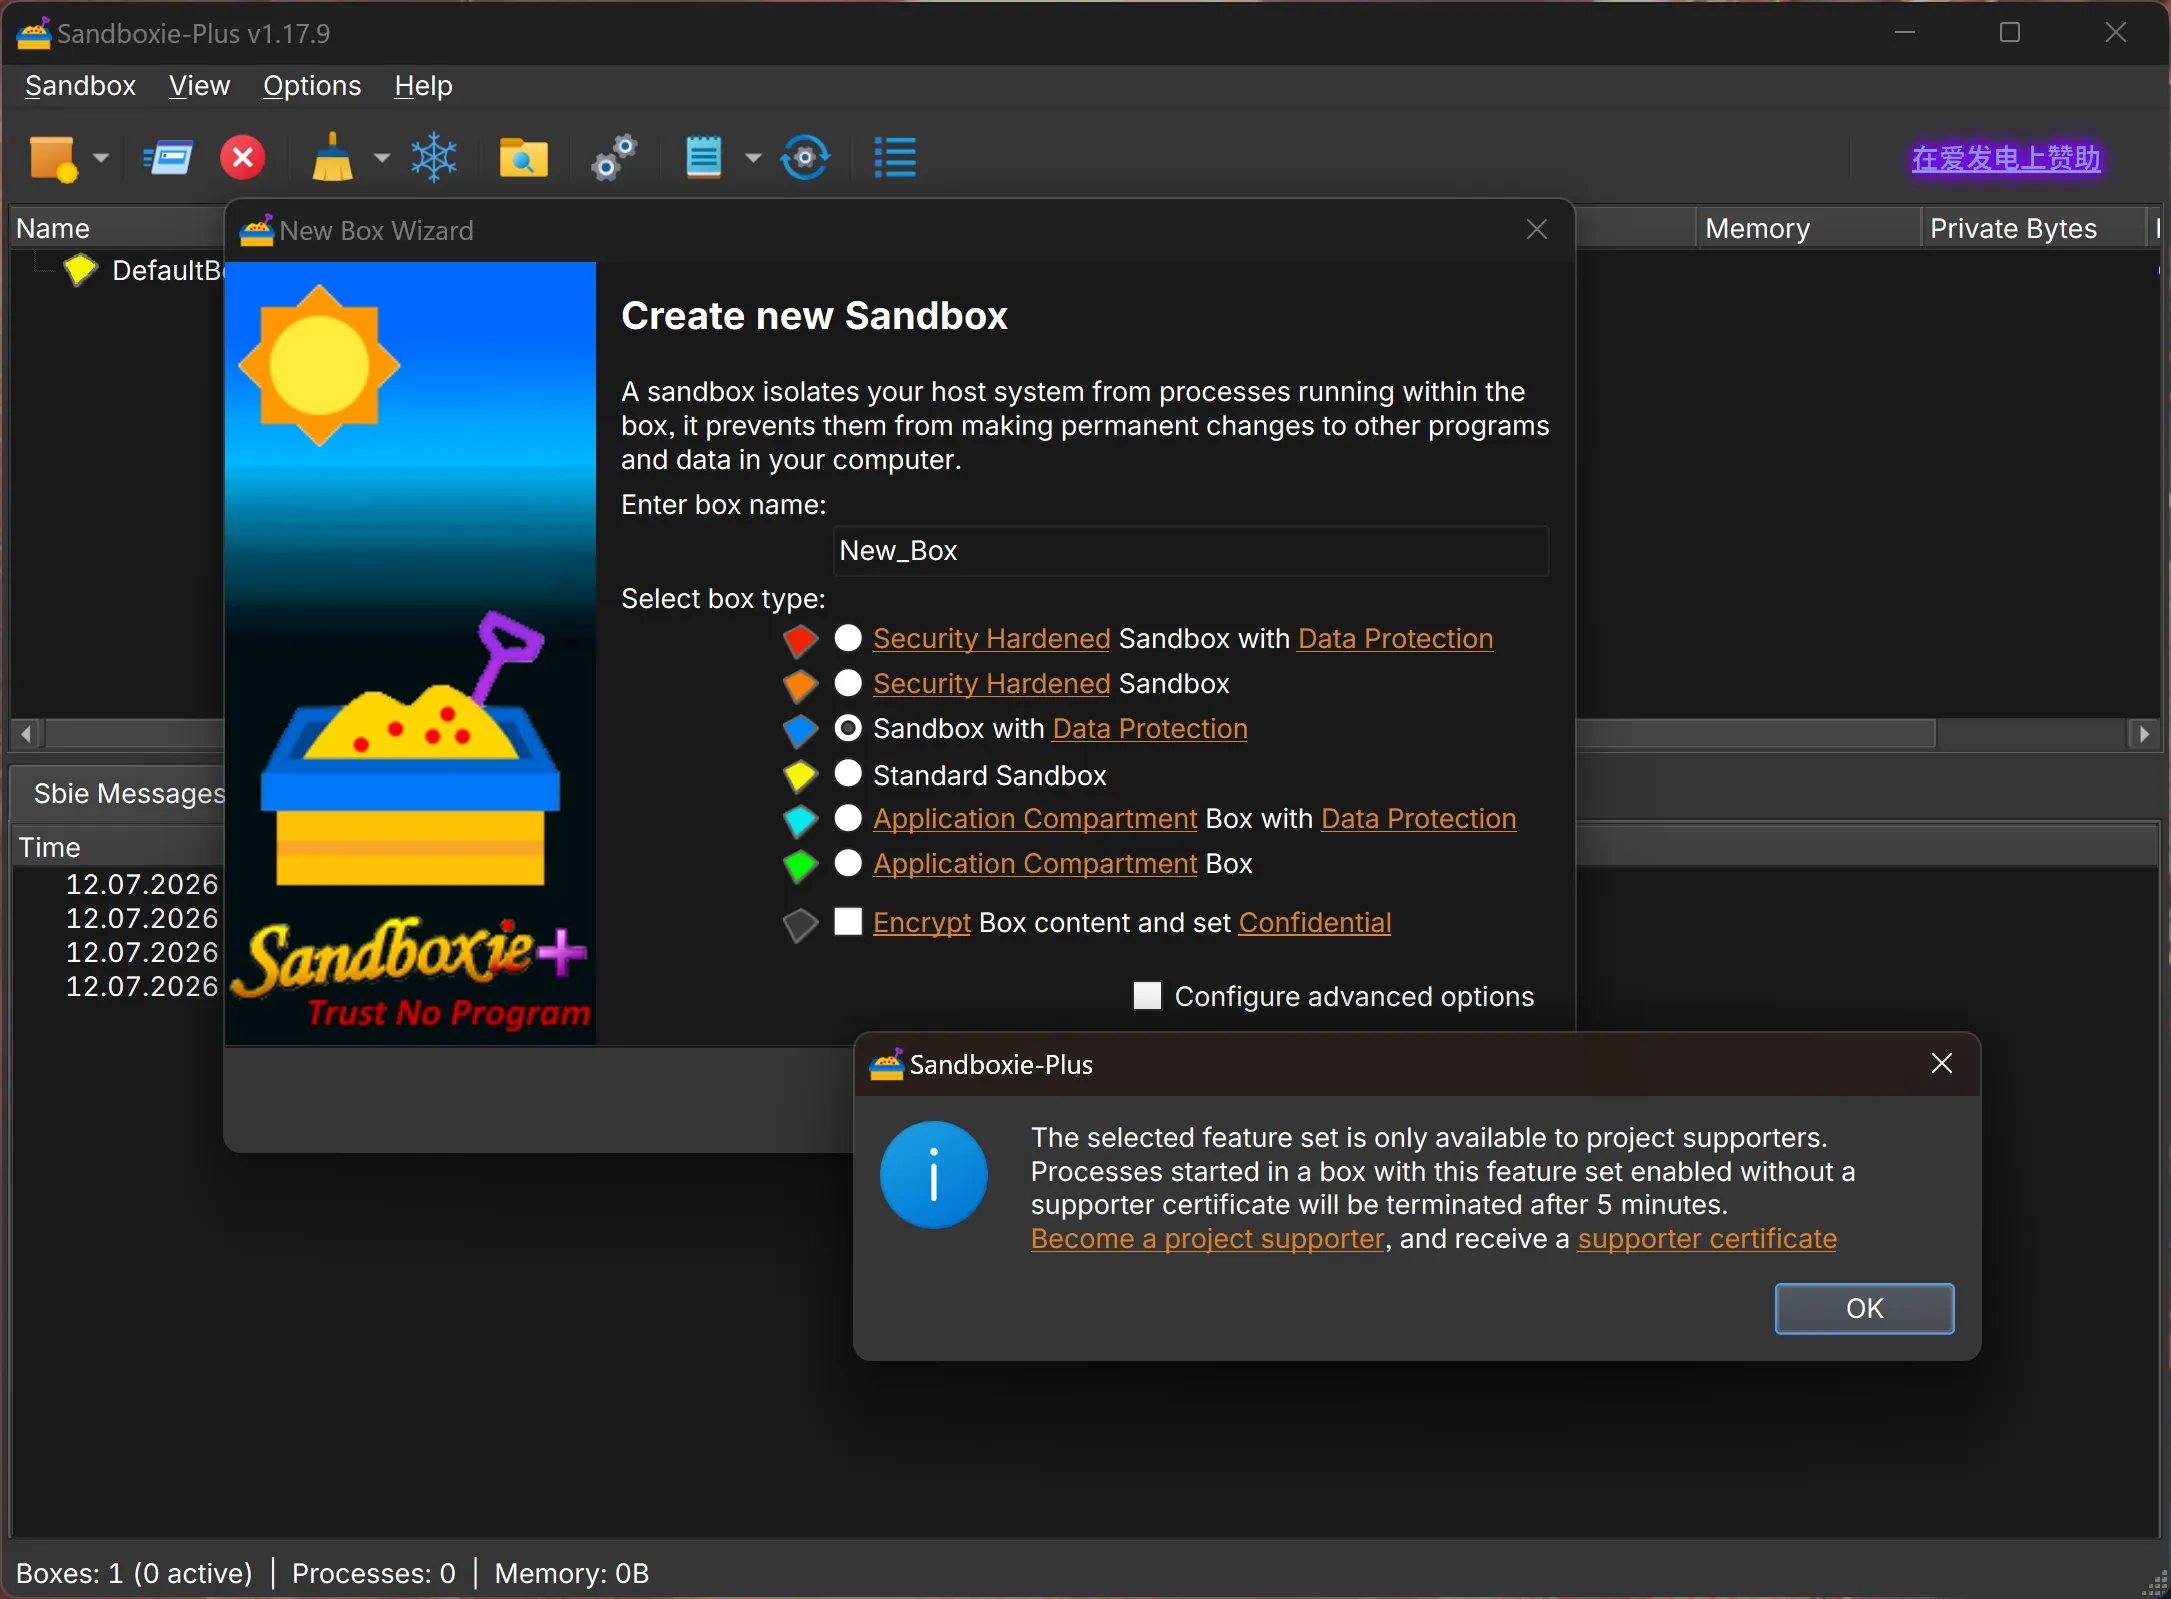Viewport: 2171px width, 1599px height.
Task: Click the "Processes: 0" status bar entry
Action: point(373,1573)
